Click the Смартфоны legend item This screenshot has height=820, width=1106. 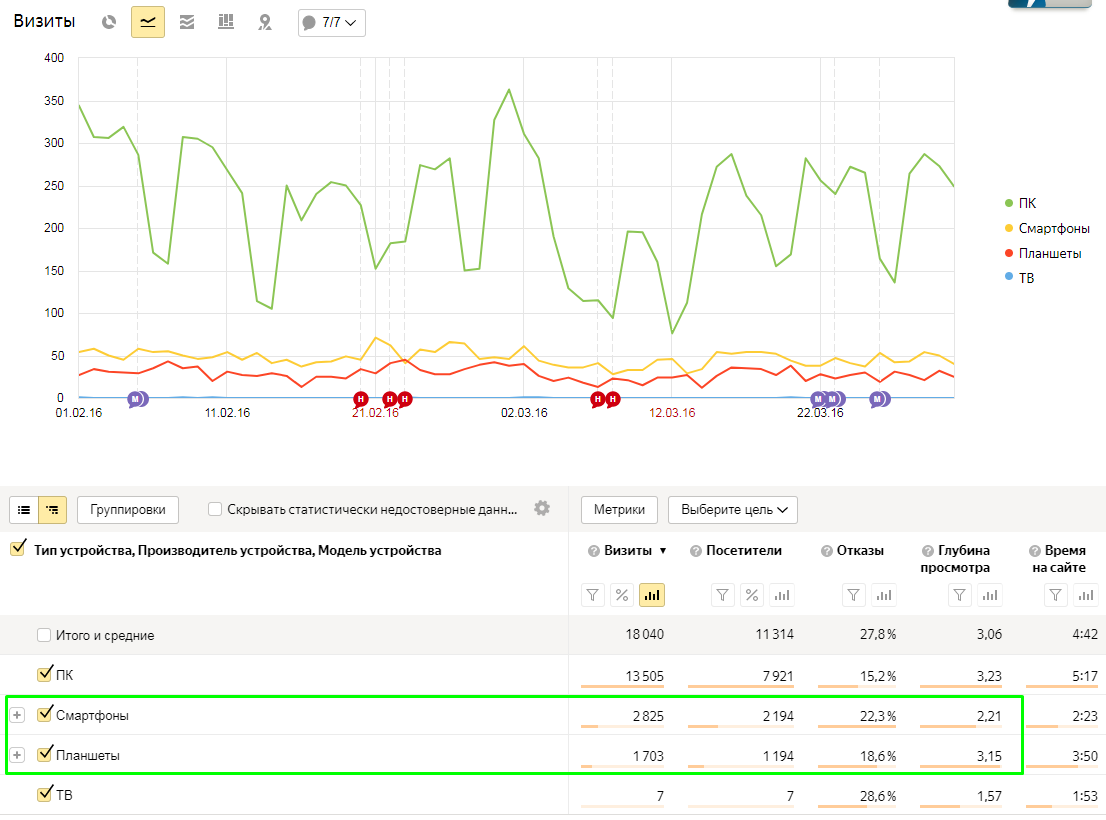click(x=1046, y=228)
